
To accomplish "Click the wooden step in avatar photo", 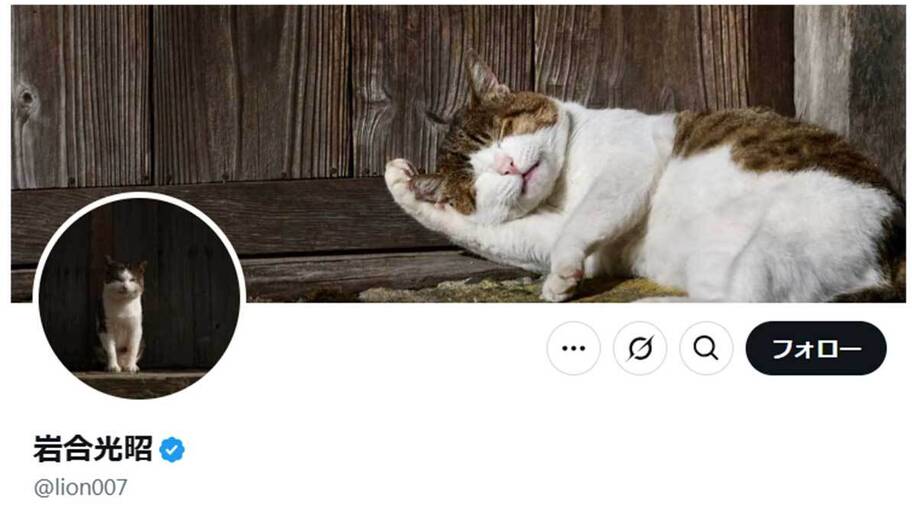I will click(140, 382).
